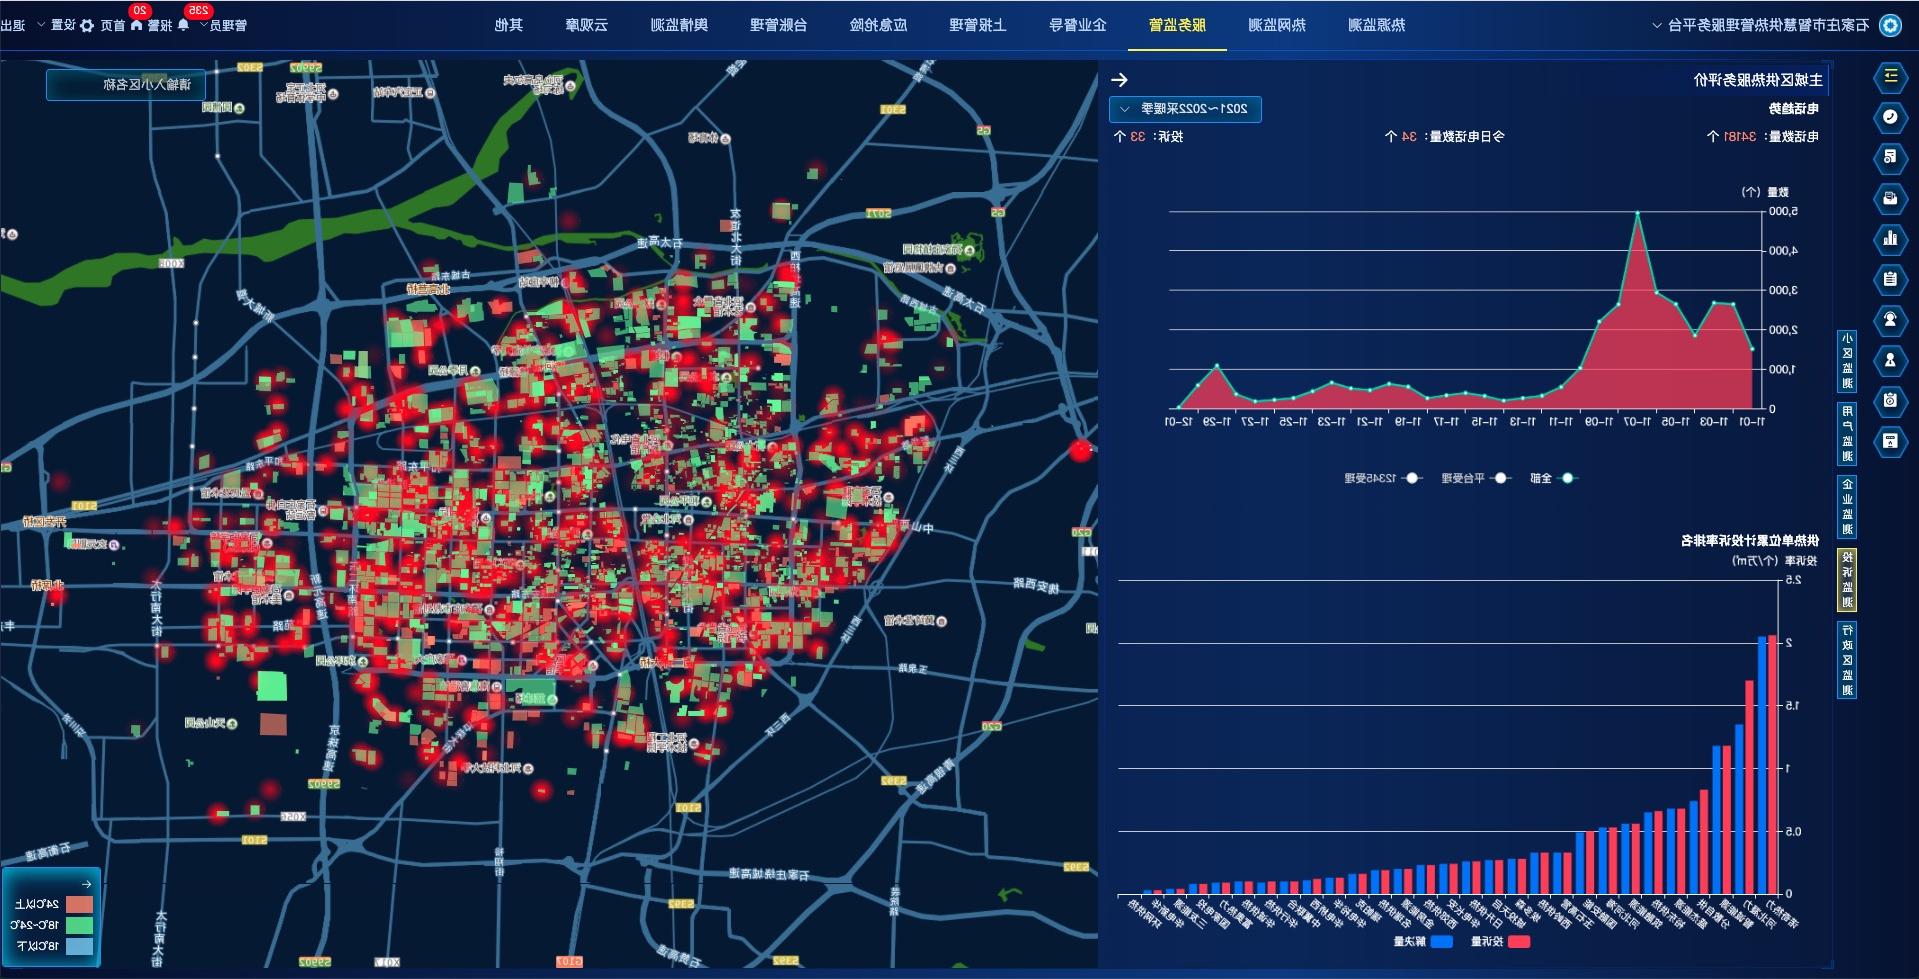This screenshot has height=979, width=1919.
Task: Click the 设置 settings link
Action: [64, 25]
